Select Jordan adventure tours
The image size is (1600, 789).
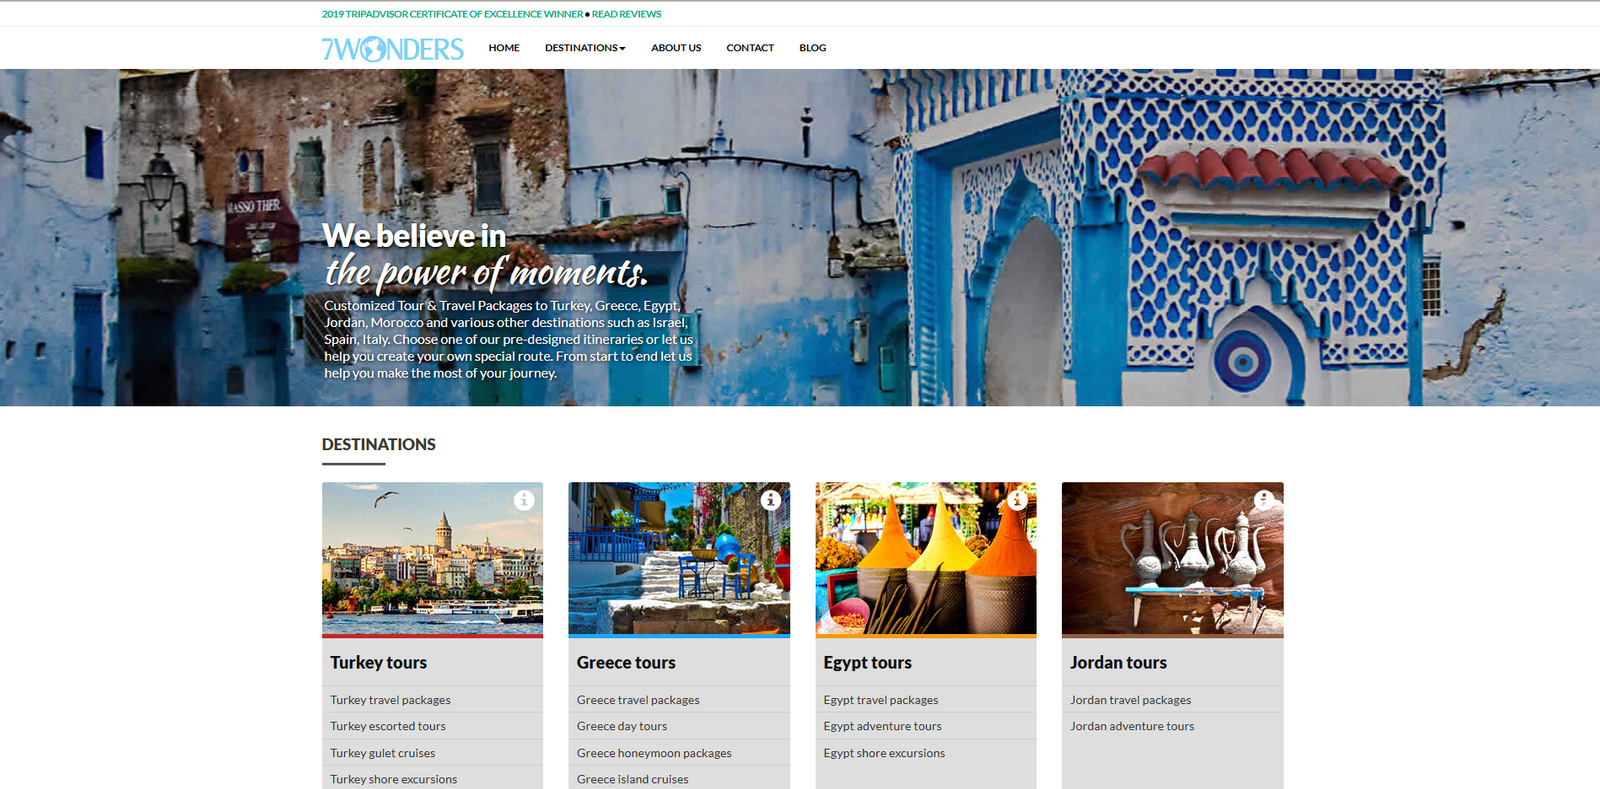pyautogui.click(x=1132, y=726)
